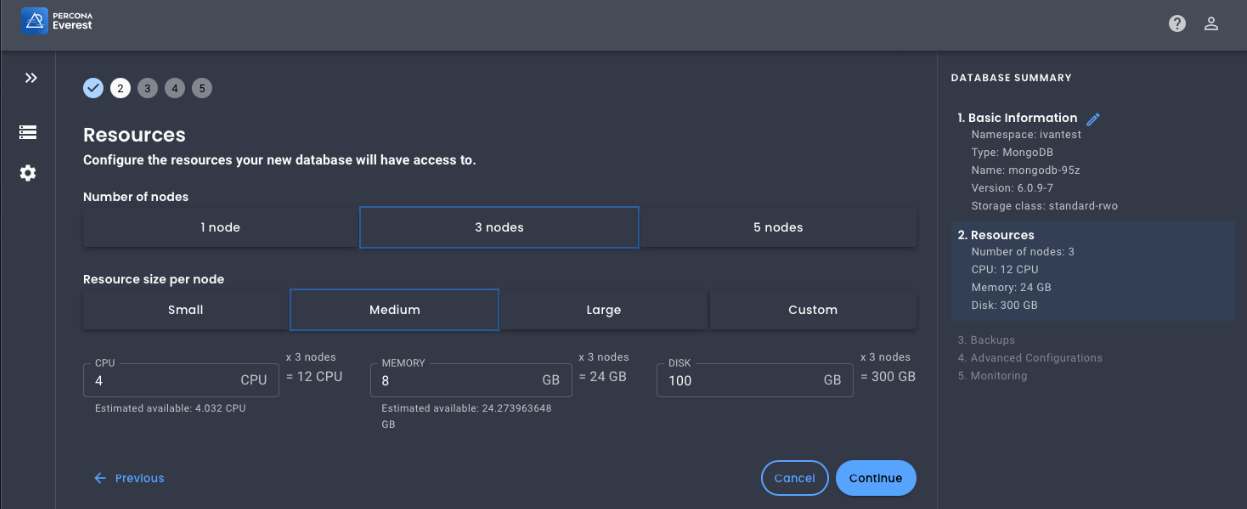Expand the sidebar with double chevron
The height and width of the screenshot is (509, 1247).
(30, 78)
